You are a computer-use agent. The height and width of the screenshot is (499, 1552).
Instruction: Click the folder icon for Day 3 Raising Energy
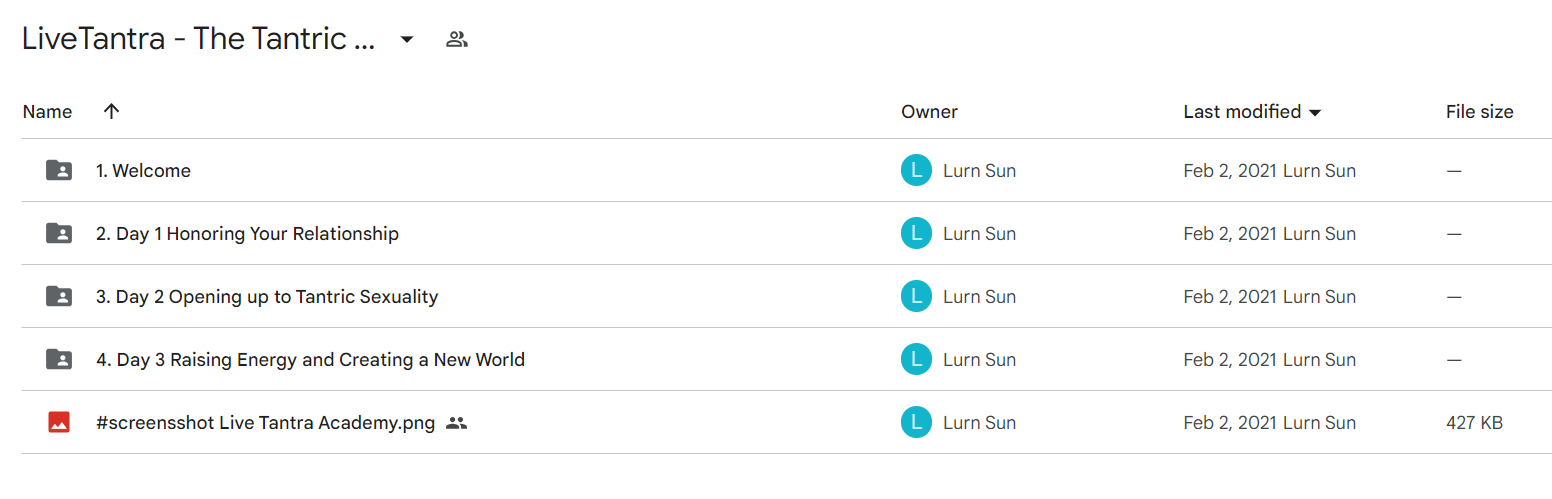59,360
